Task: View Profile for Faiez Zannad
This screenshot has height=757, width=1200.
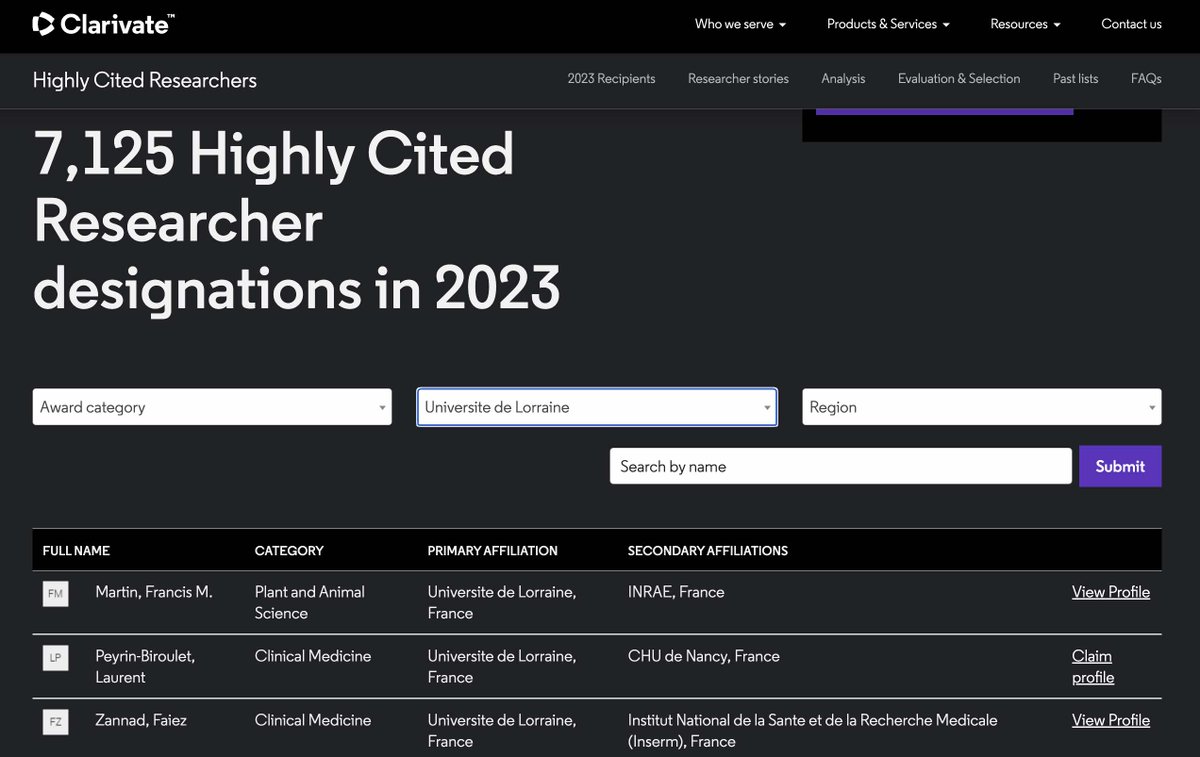Action: coord(1111,720)
